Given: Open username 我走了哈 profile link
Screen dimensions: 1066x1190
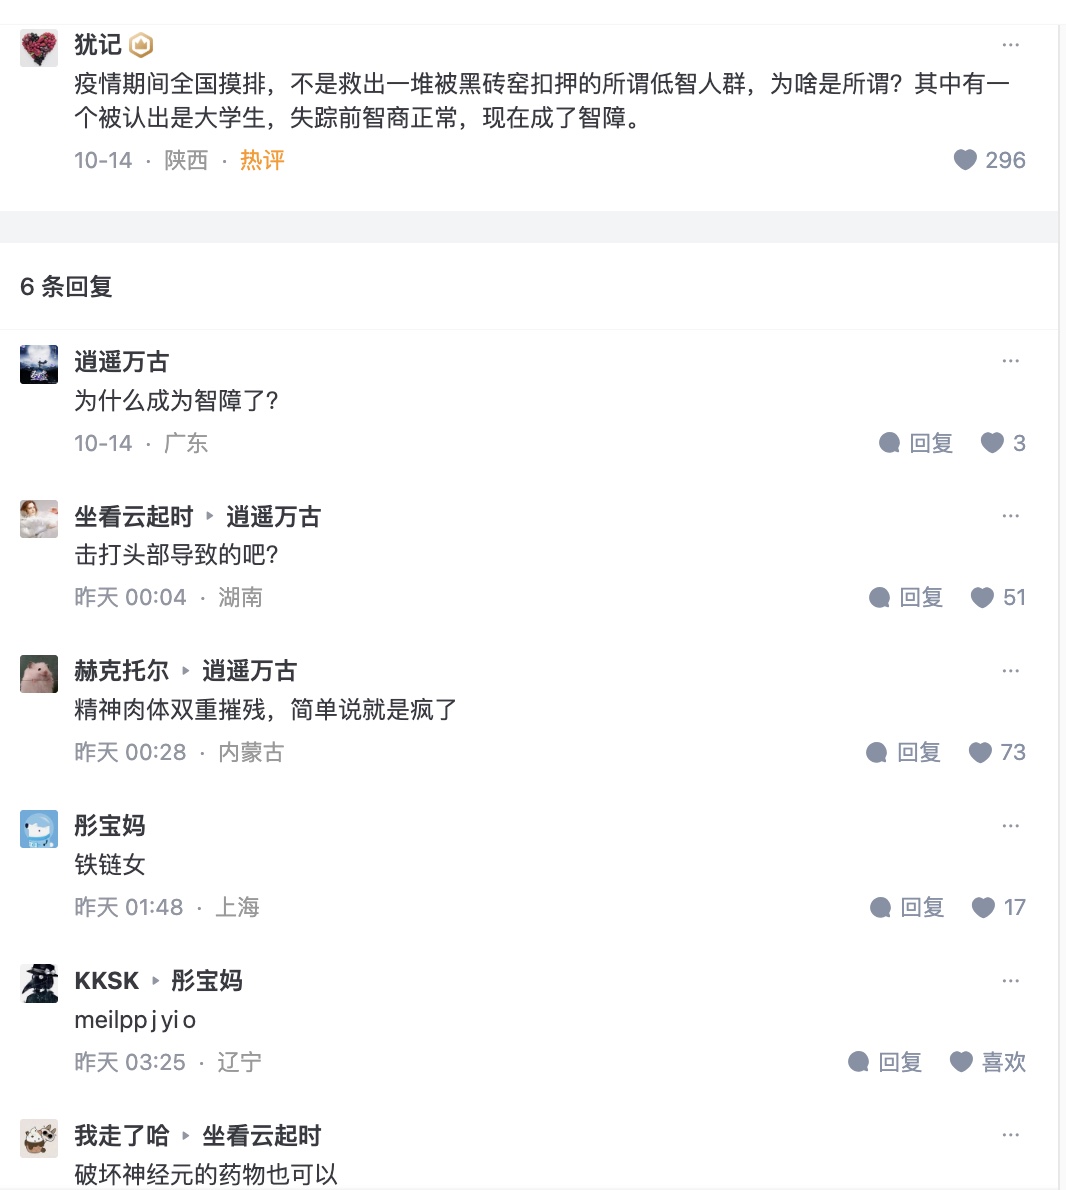Looking at the screenshot, I should pyautogui.click(x=122, y=1136).
